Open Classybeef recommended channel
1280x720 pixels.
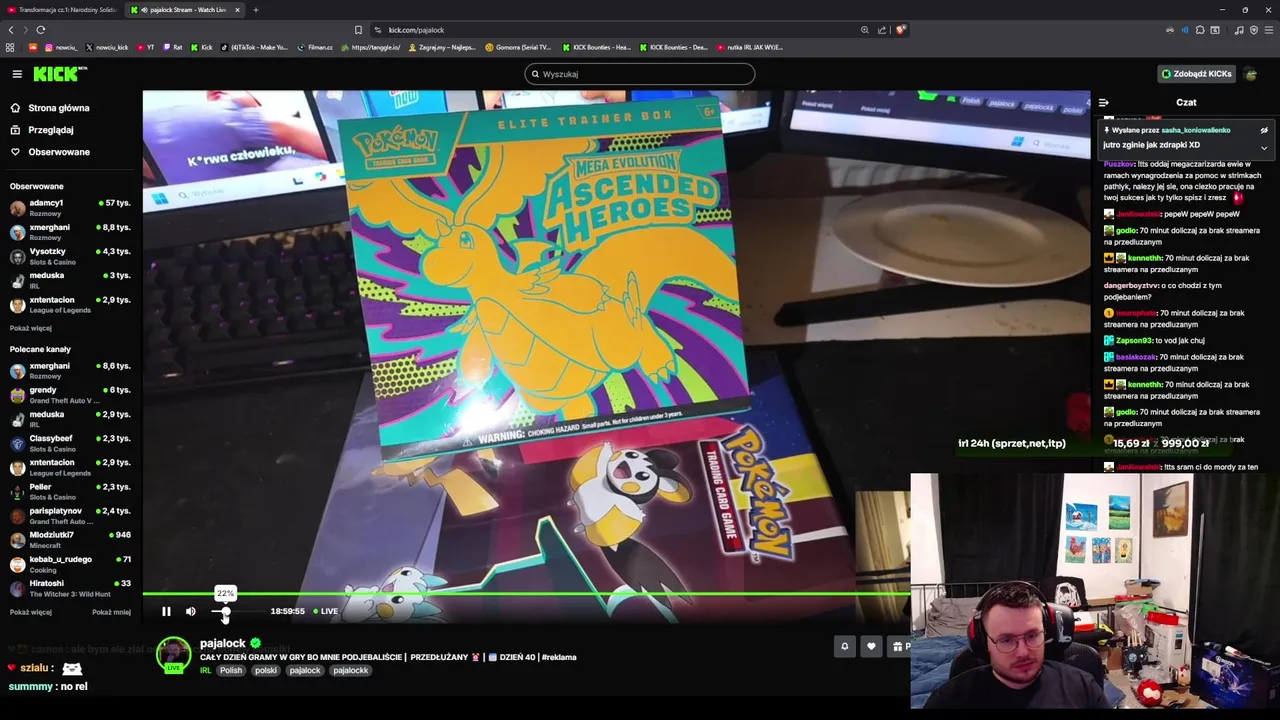pos(70,443)
